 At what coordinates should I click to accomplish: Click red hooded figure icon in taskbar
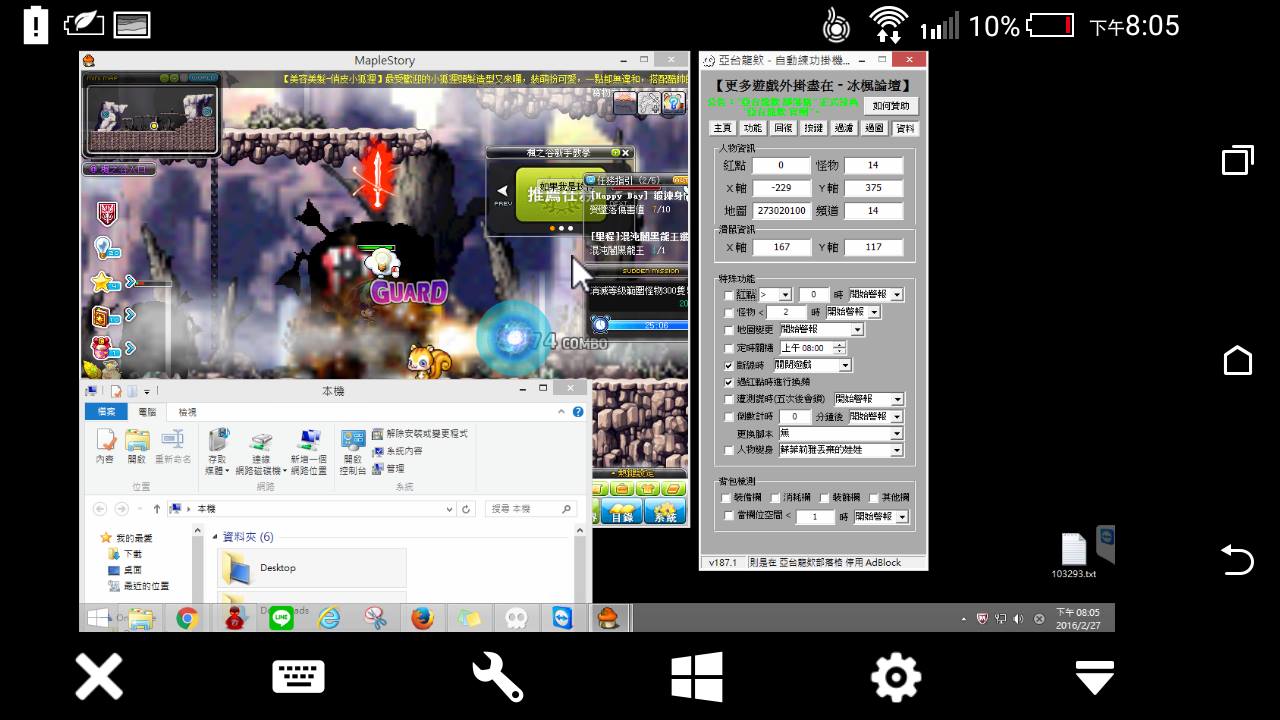click(x=234, y=619)
